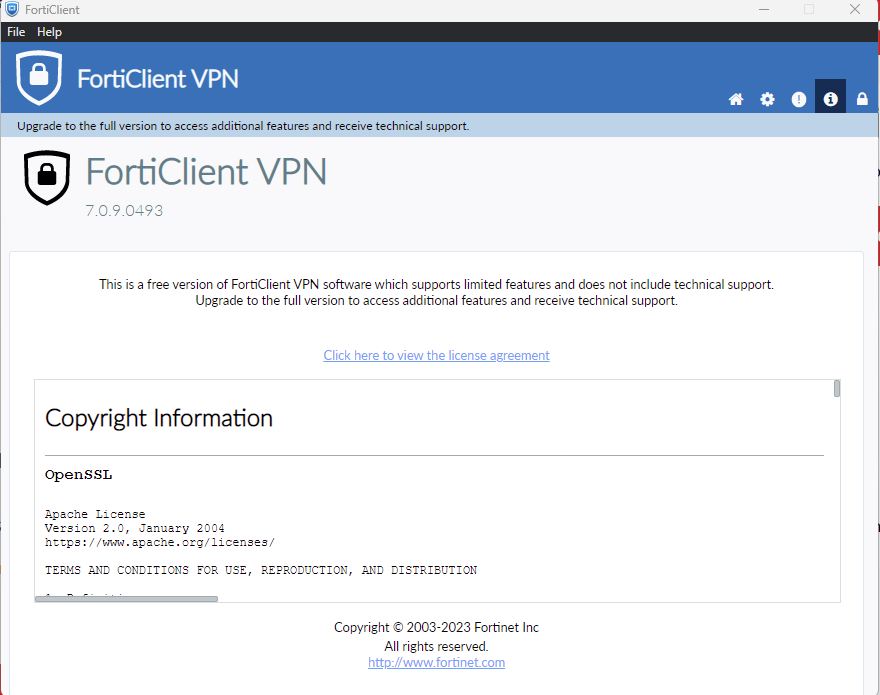The image size is (880, 695).
Task: Minimize the FortiClient window
Action: point(763,10)
